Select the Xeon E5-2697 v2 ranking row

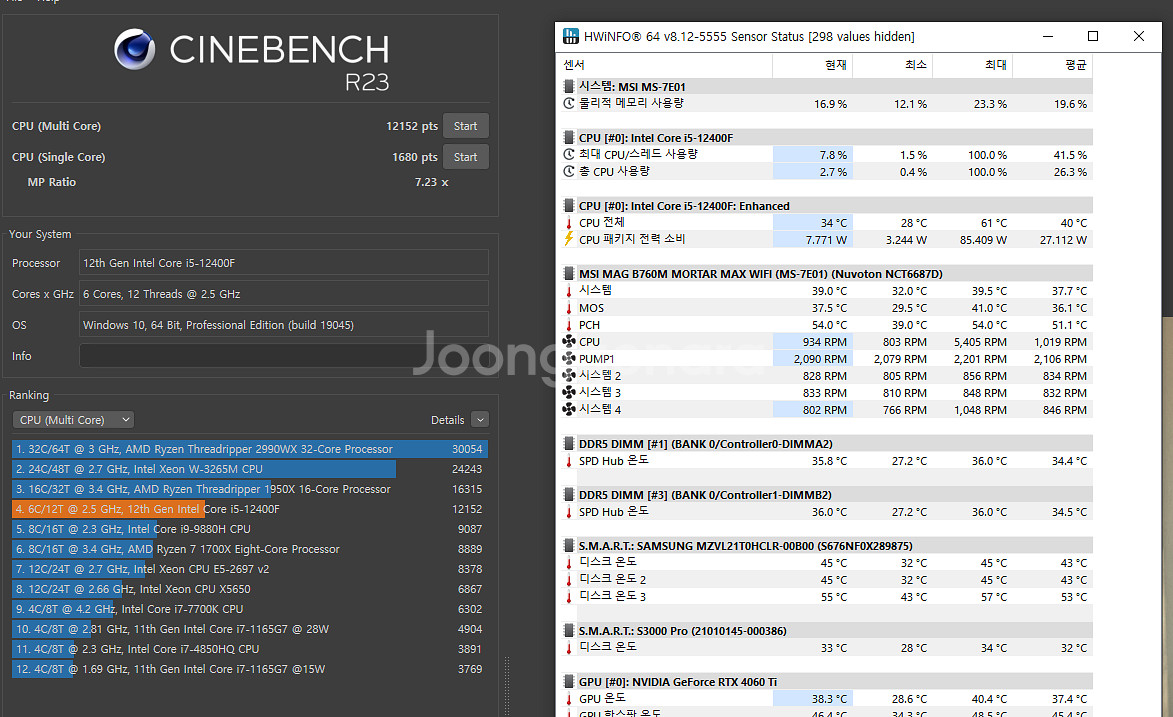pyautogui.click(x=250, y=569)
